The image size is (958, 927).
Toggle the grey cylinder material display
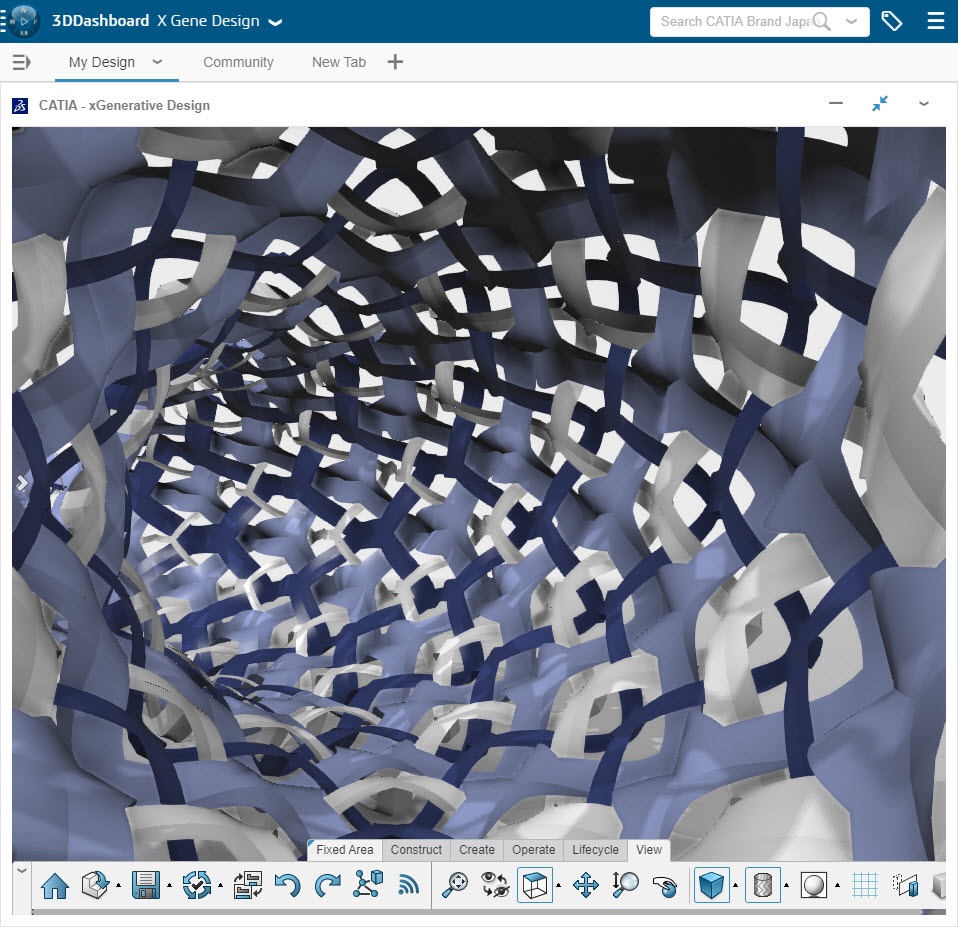[762, 885]
